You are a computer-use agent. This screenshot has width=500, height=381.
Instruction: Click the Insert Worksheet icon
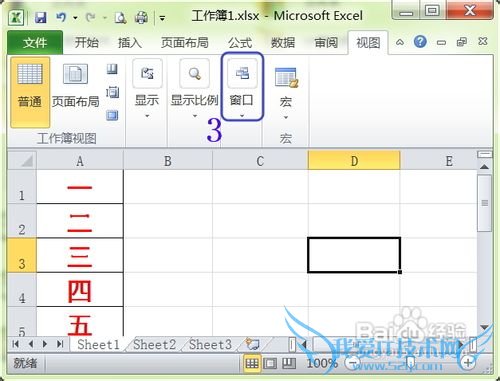pos(252,344)
